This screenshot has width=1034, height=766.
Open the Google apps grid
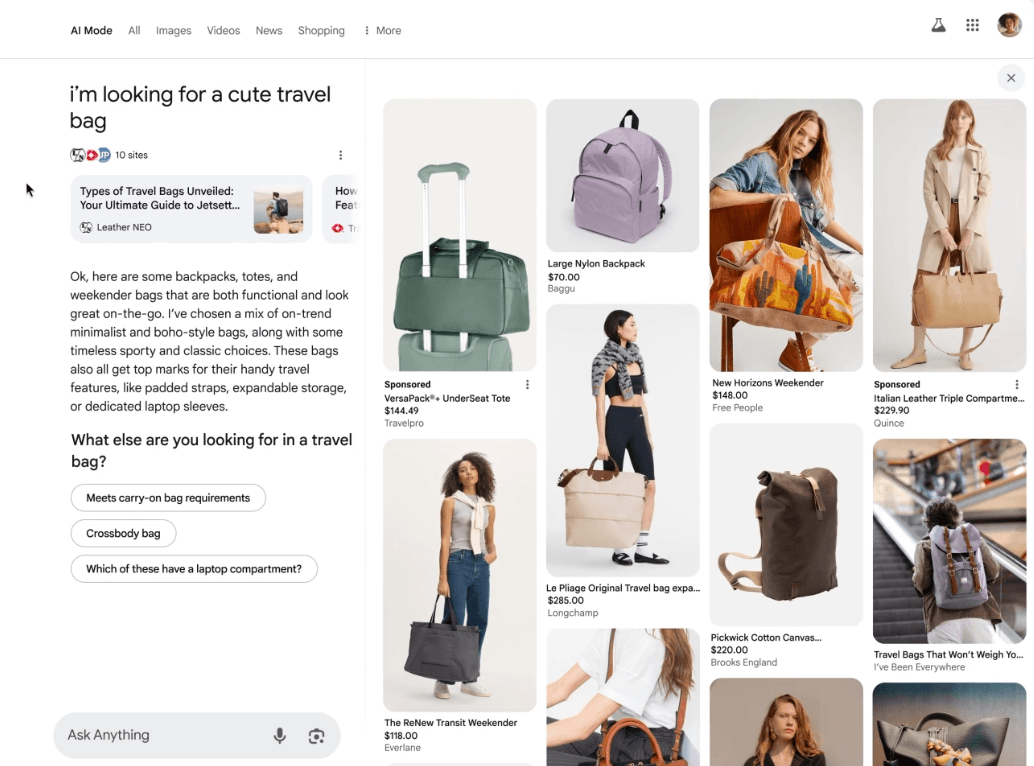click(972, 26)
